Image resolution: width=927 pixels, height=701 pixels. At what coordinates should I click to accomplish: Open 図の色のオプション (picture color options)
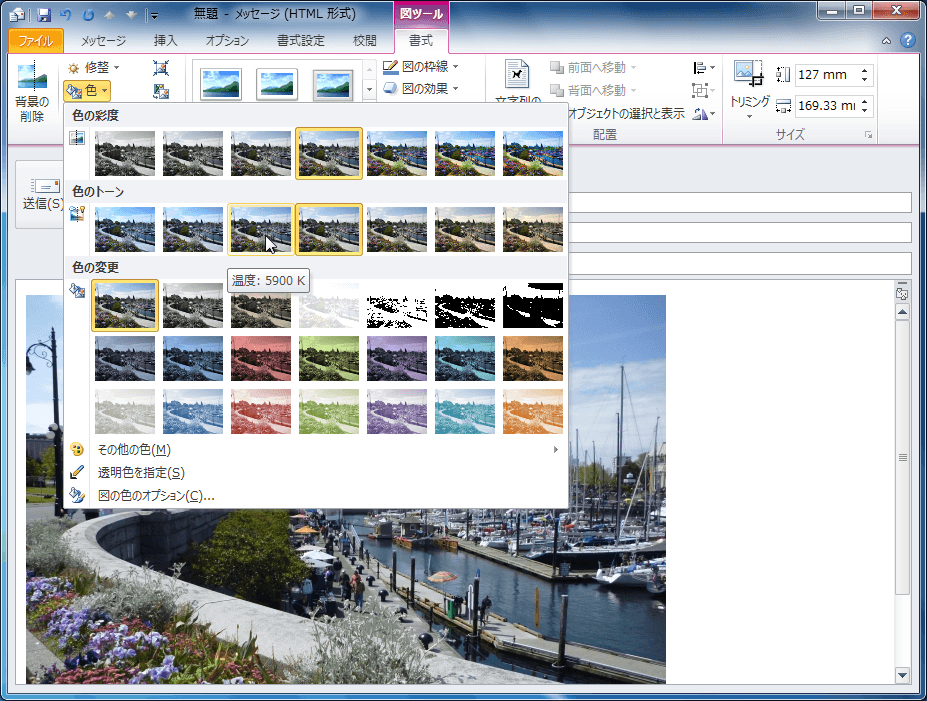coord(155,495)
